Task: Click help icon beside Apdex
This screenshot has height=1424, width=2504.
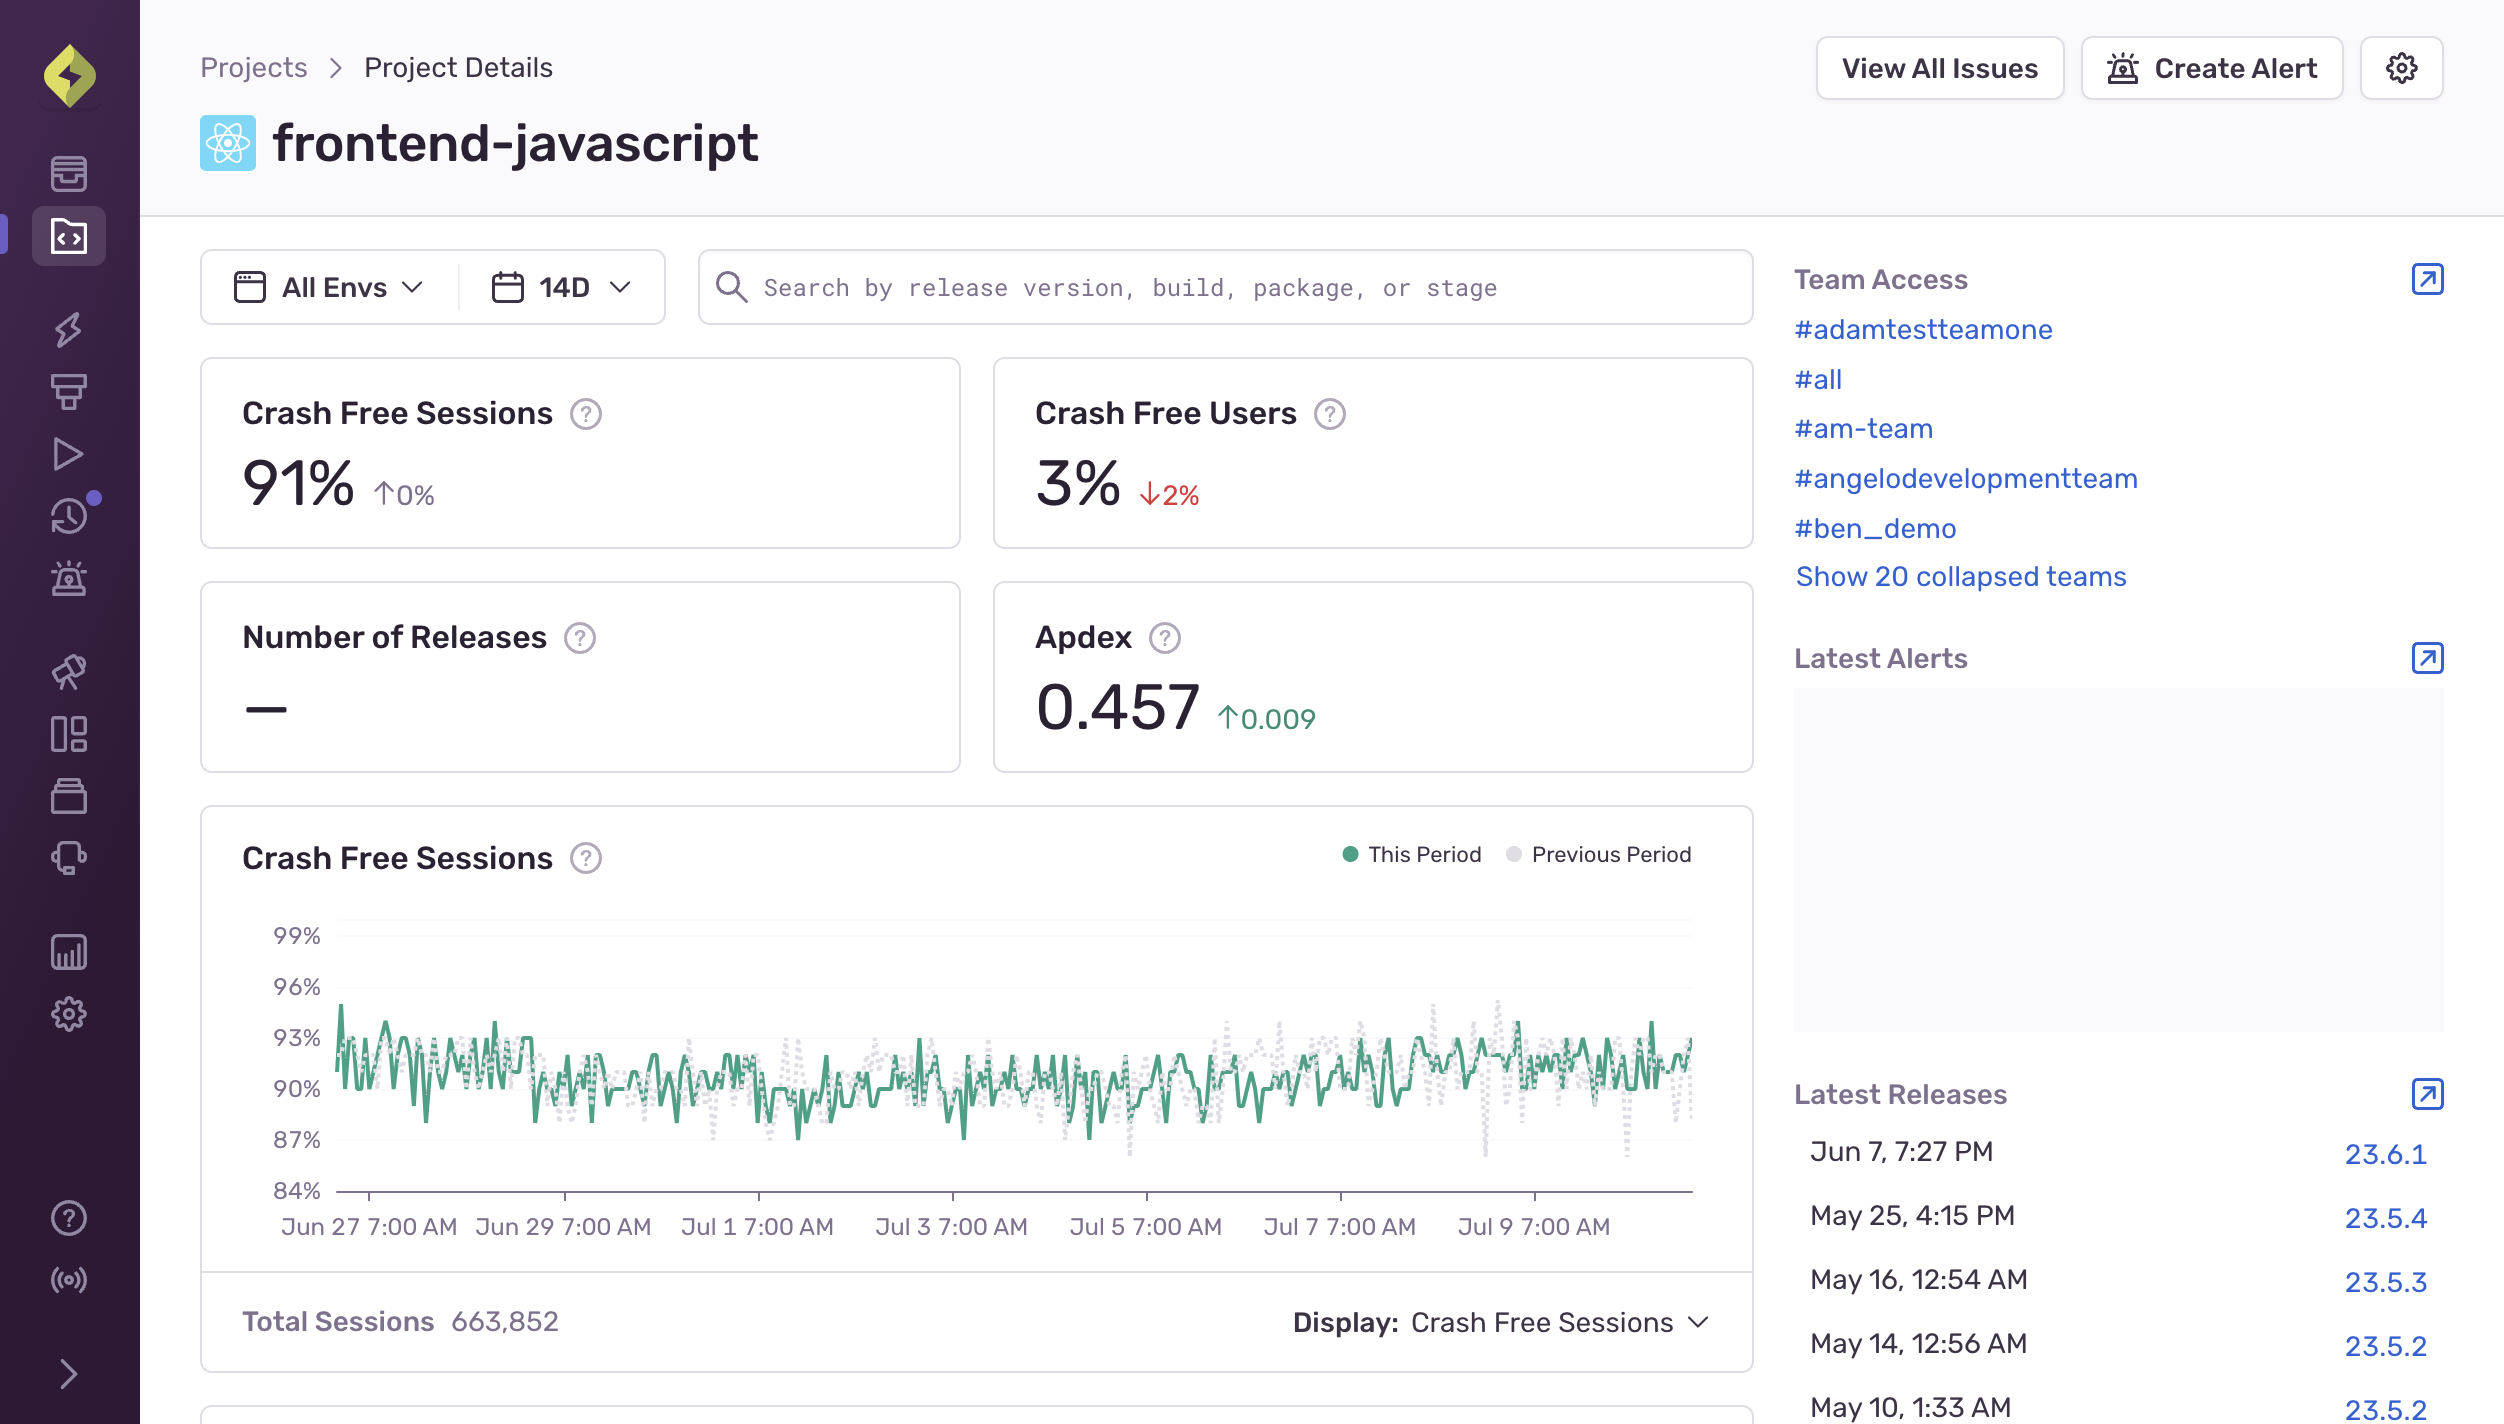Action: (1164, 638)
